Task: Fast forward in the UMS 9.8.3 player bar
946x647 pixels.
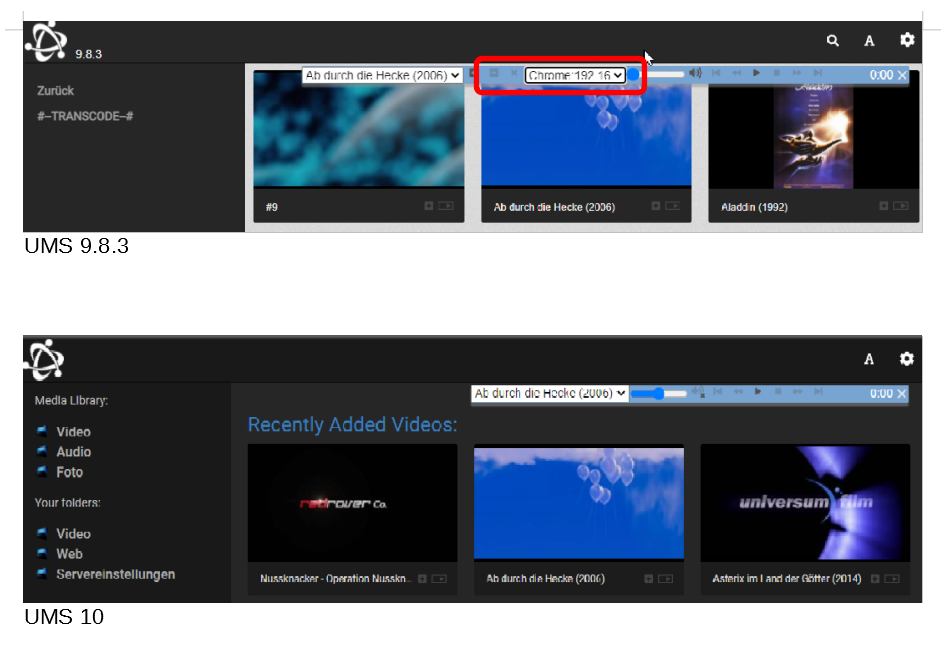Action: coord(797,73)
